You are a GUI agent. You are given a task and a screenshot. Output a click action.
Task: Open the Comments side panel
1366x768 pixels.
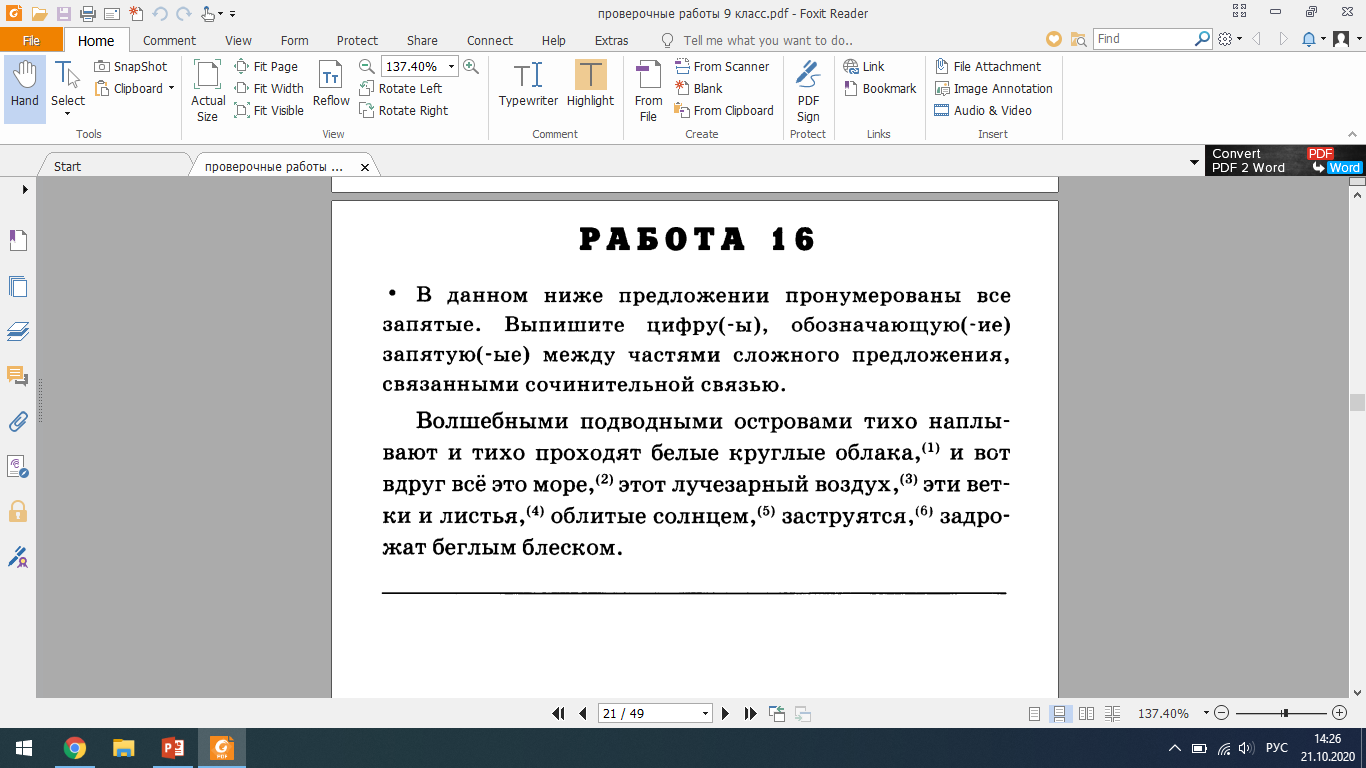tap(18, 376)
